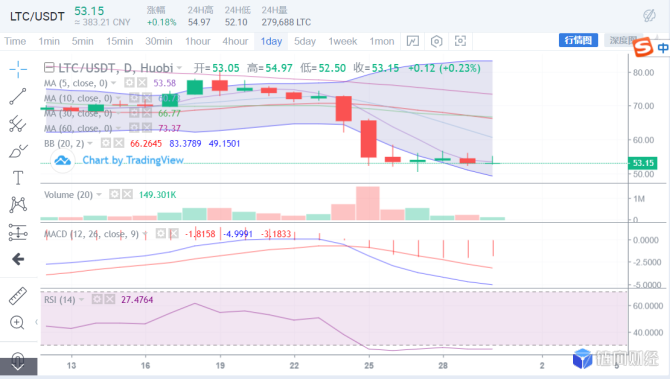Click the blue 行情图 button
This screenshot has height=379, width=670.
[578, 40]
